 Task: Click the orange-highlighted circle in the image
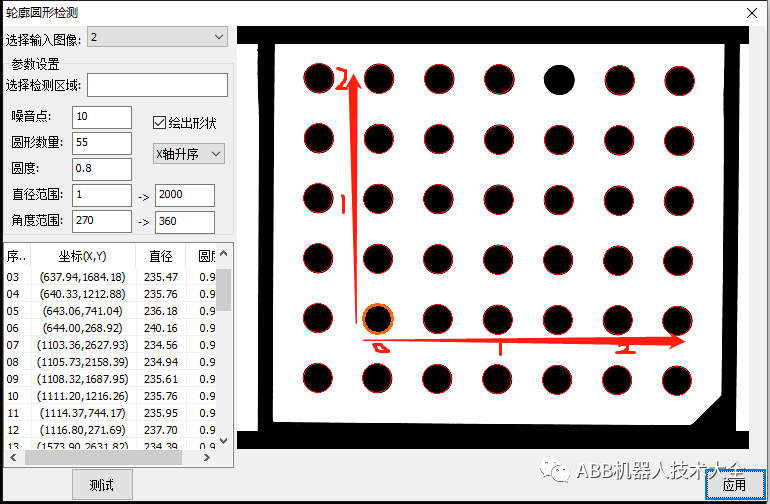click(378, 318)
